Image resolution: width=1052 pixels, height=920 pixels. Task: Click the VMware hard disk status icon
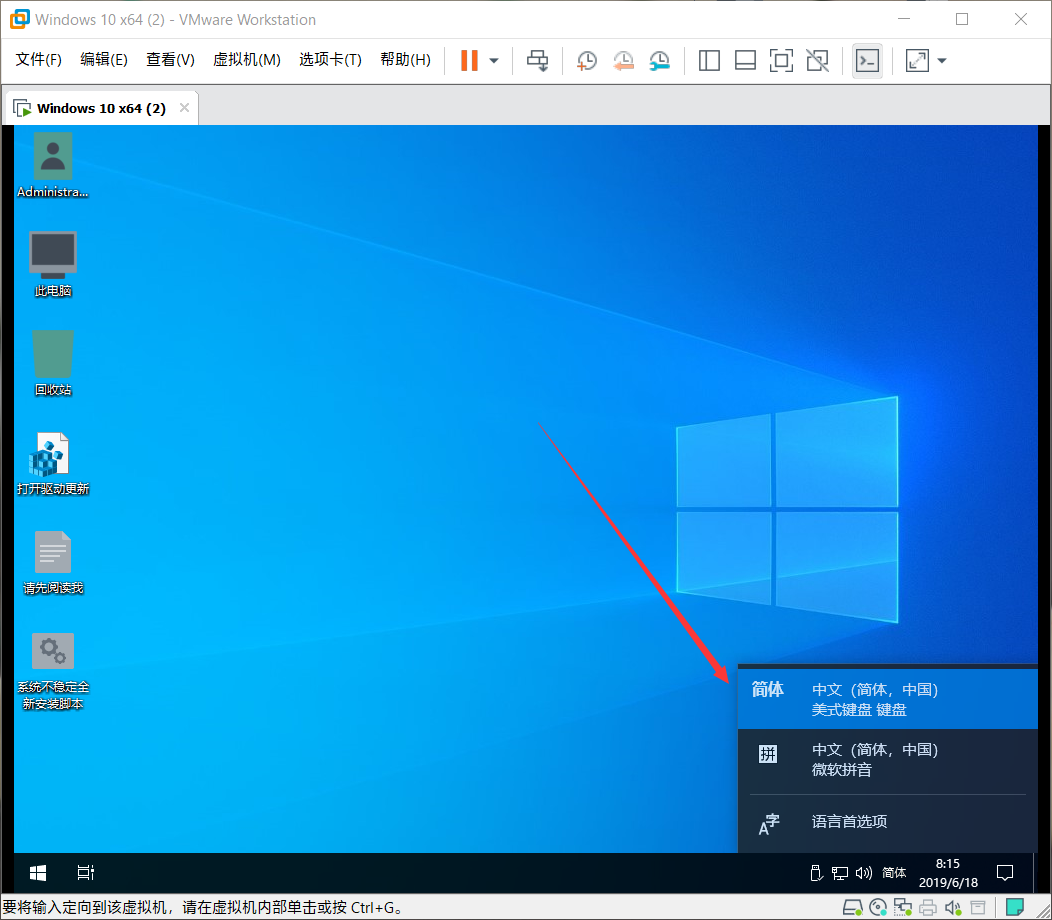click(852, 908)
